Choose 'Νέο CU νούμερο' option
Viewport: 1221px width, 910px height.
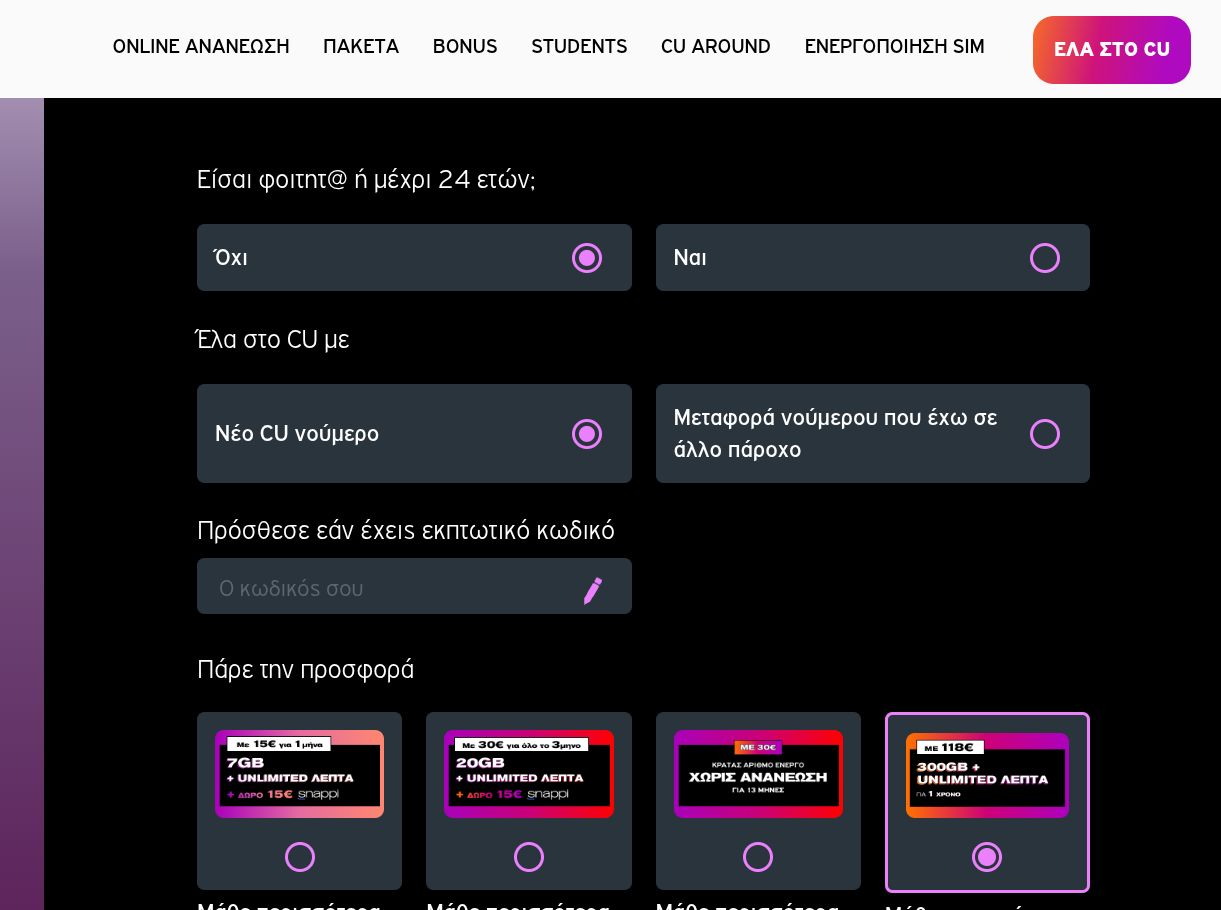(586, 434)
